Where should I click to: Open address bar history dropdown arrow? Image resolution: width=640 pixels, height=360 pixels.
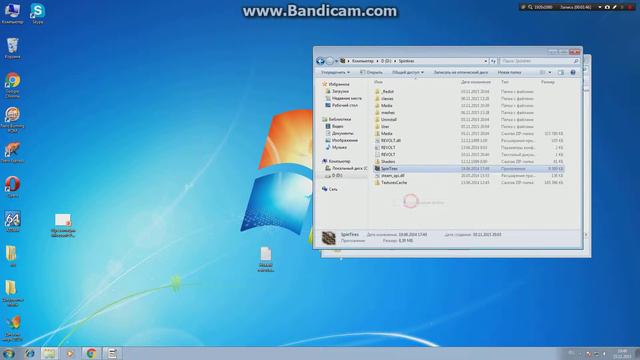(x=486, y=61)
